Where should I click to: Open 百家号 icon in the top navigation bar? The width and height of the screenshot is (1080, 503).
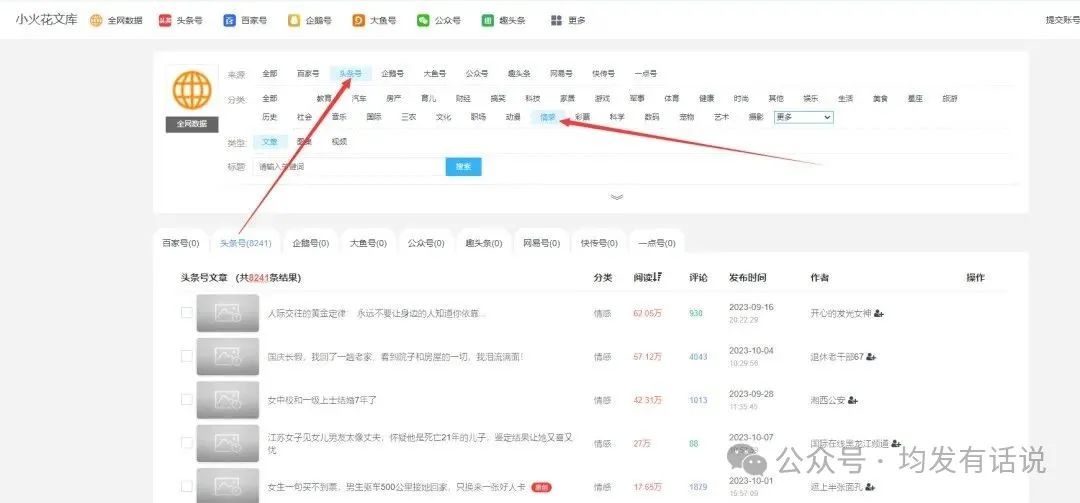click(229, 21)
